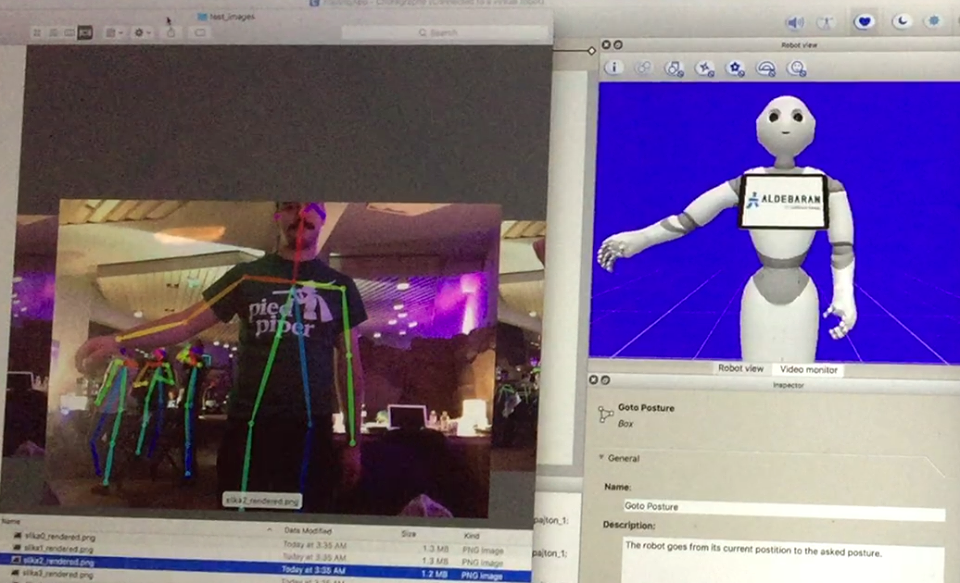Click the sparkle star Robot view icon
960x583 pixels.
[705, 69]
